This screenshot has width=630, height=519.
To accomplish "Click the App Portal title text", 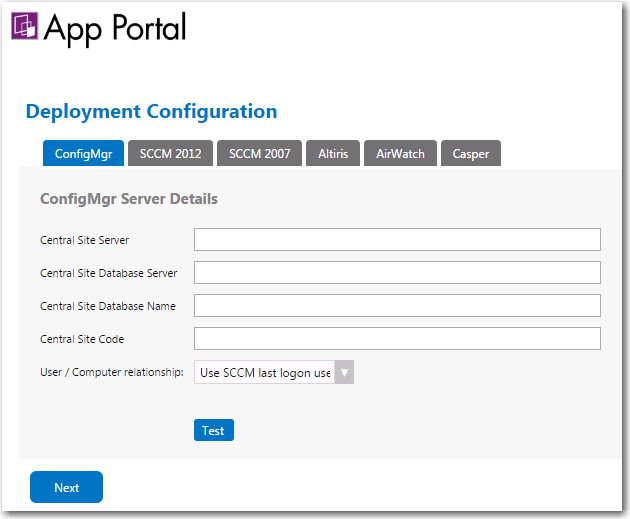I will click(x=115, y=29).
